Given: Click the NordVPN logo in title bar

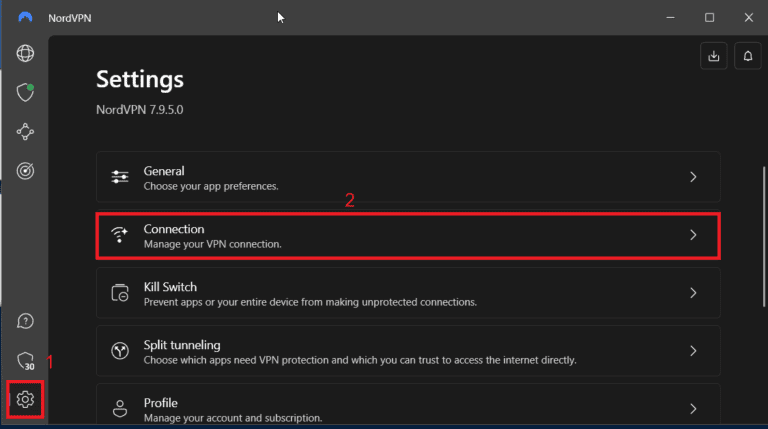Looking at the screenshot, I should [x=24, y=17].
